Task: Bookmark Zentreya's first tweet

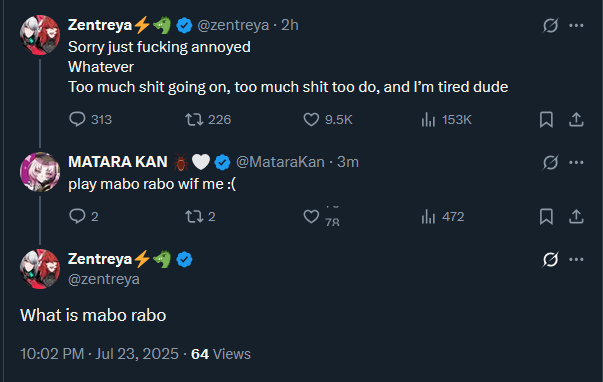Action: (546, 119)
